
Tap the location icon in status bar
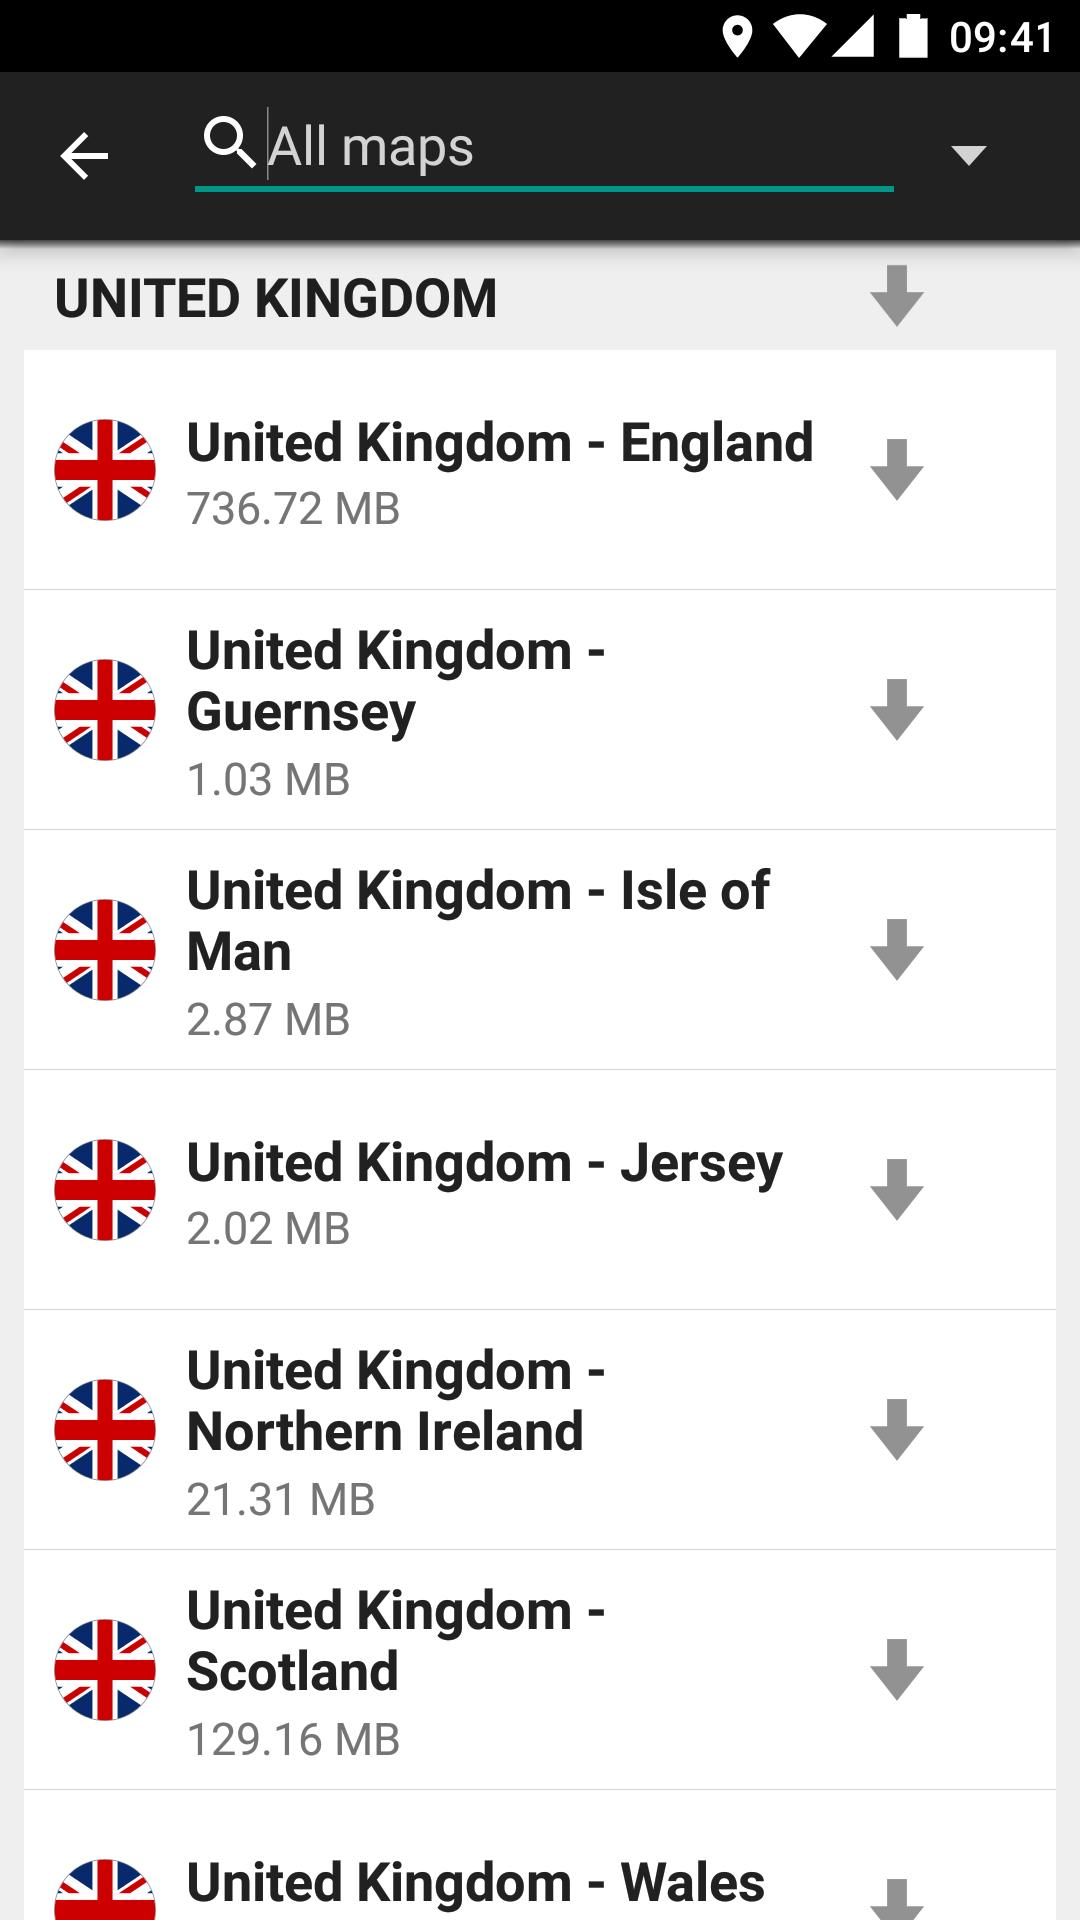[x=737, y=37]
